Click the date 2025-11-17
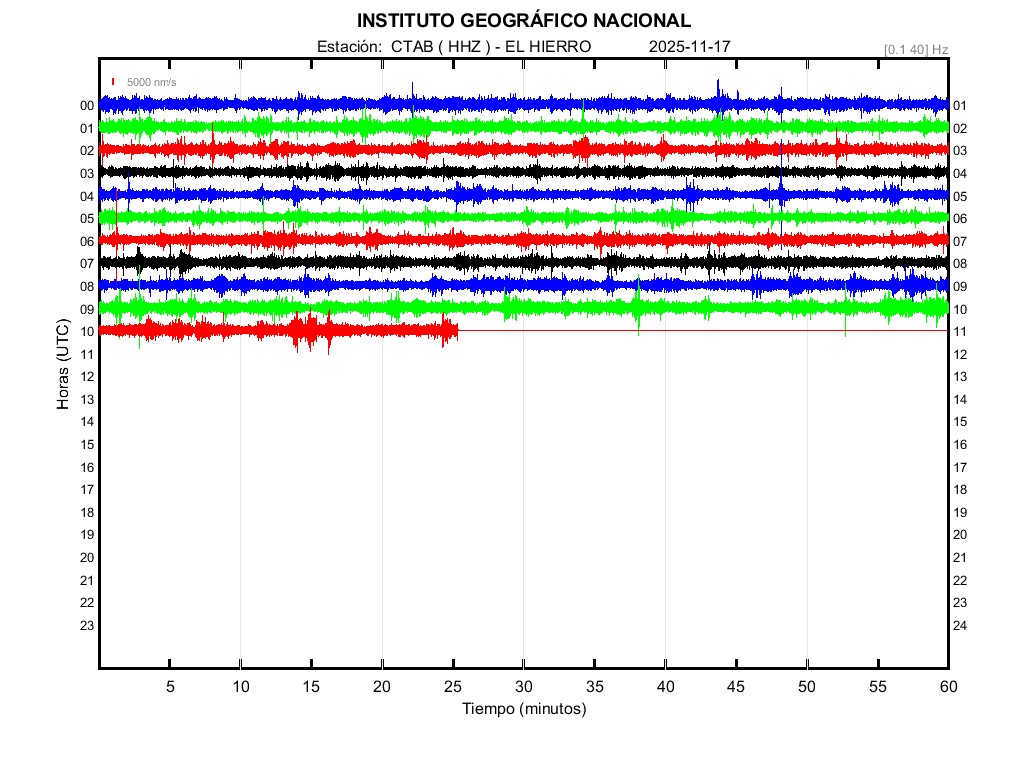The height and width of the screenshot is (768, 1024). 690,47
